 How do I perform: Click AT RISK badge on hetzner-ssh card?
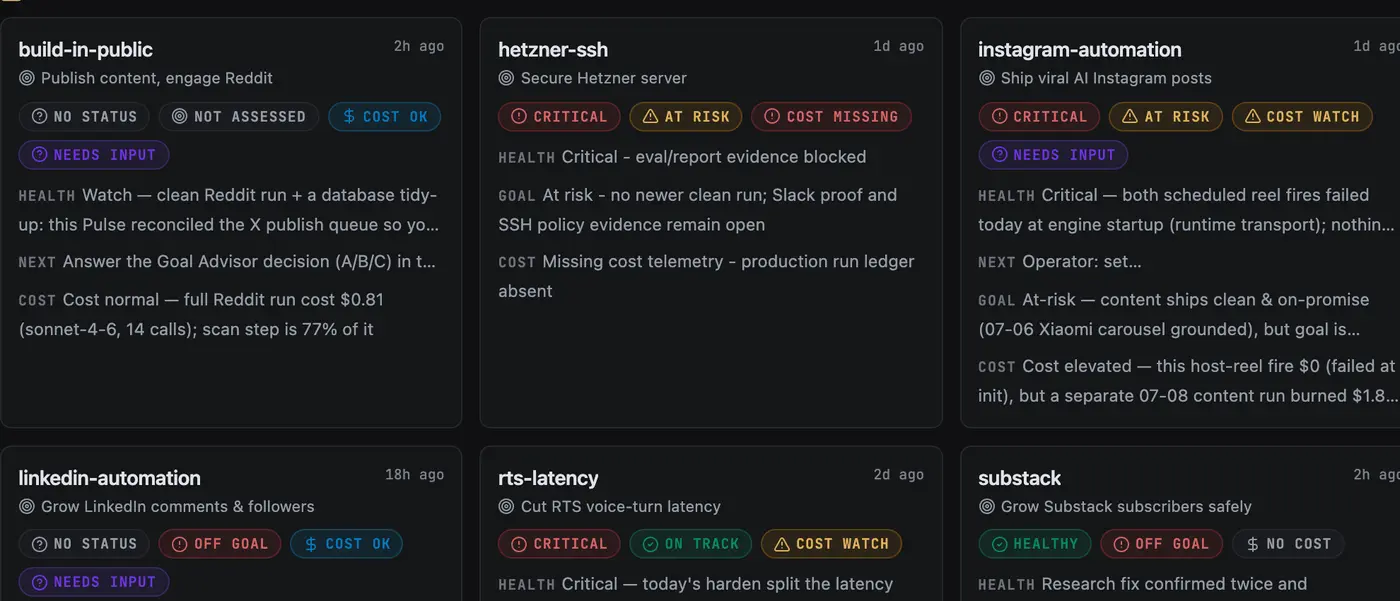685,116
